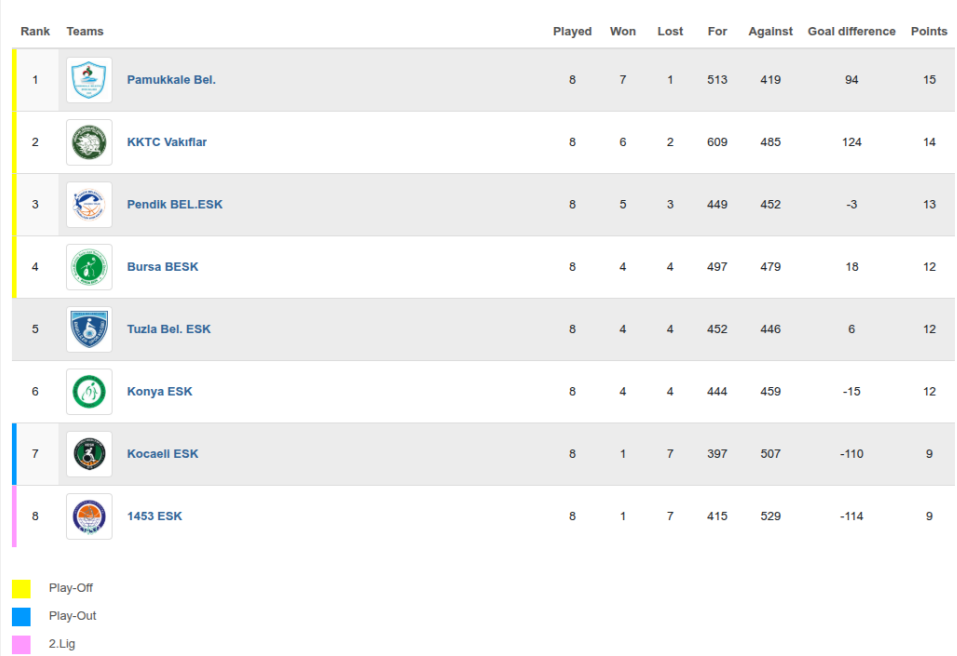957x656 pixels.
Task: Click the yellow Play-Off legend swatch
Action: (22, 588)
